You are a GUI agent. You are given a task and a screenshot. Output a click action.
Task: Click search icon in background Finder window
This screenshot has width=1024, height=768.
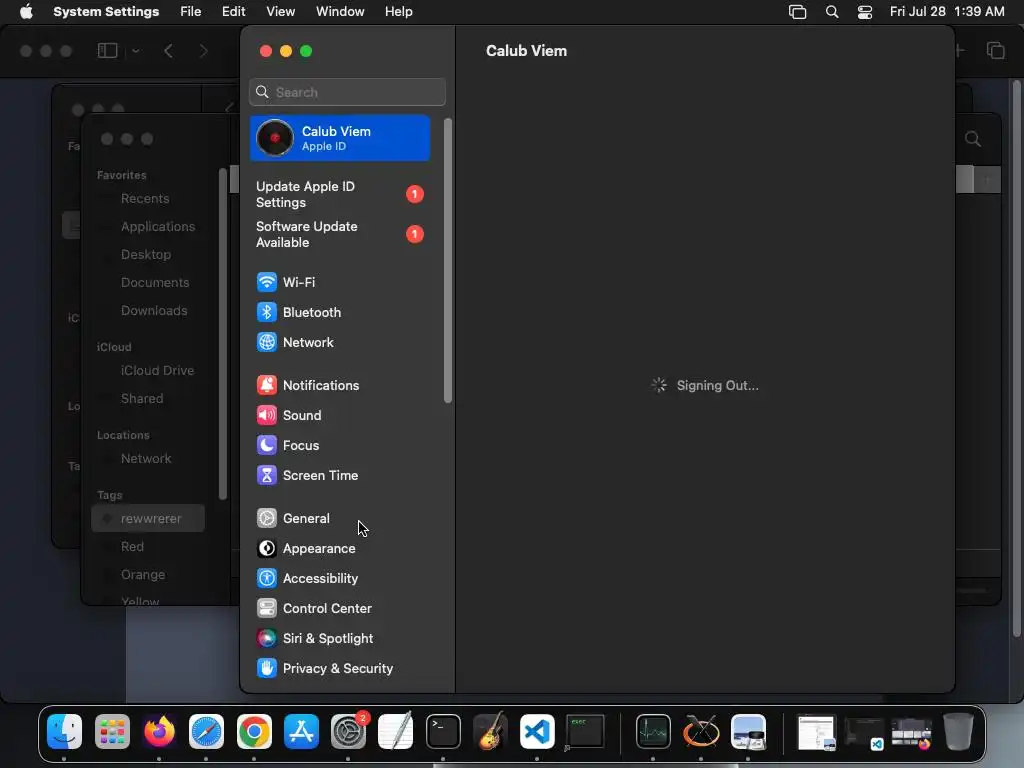click(973, 139)
